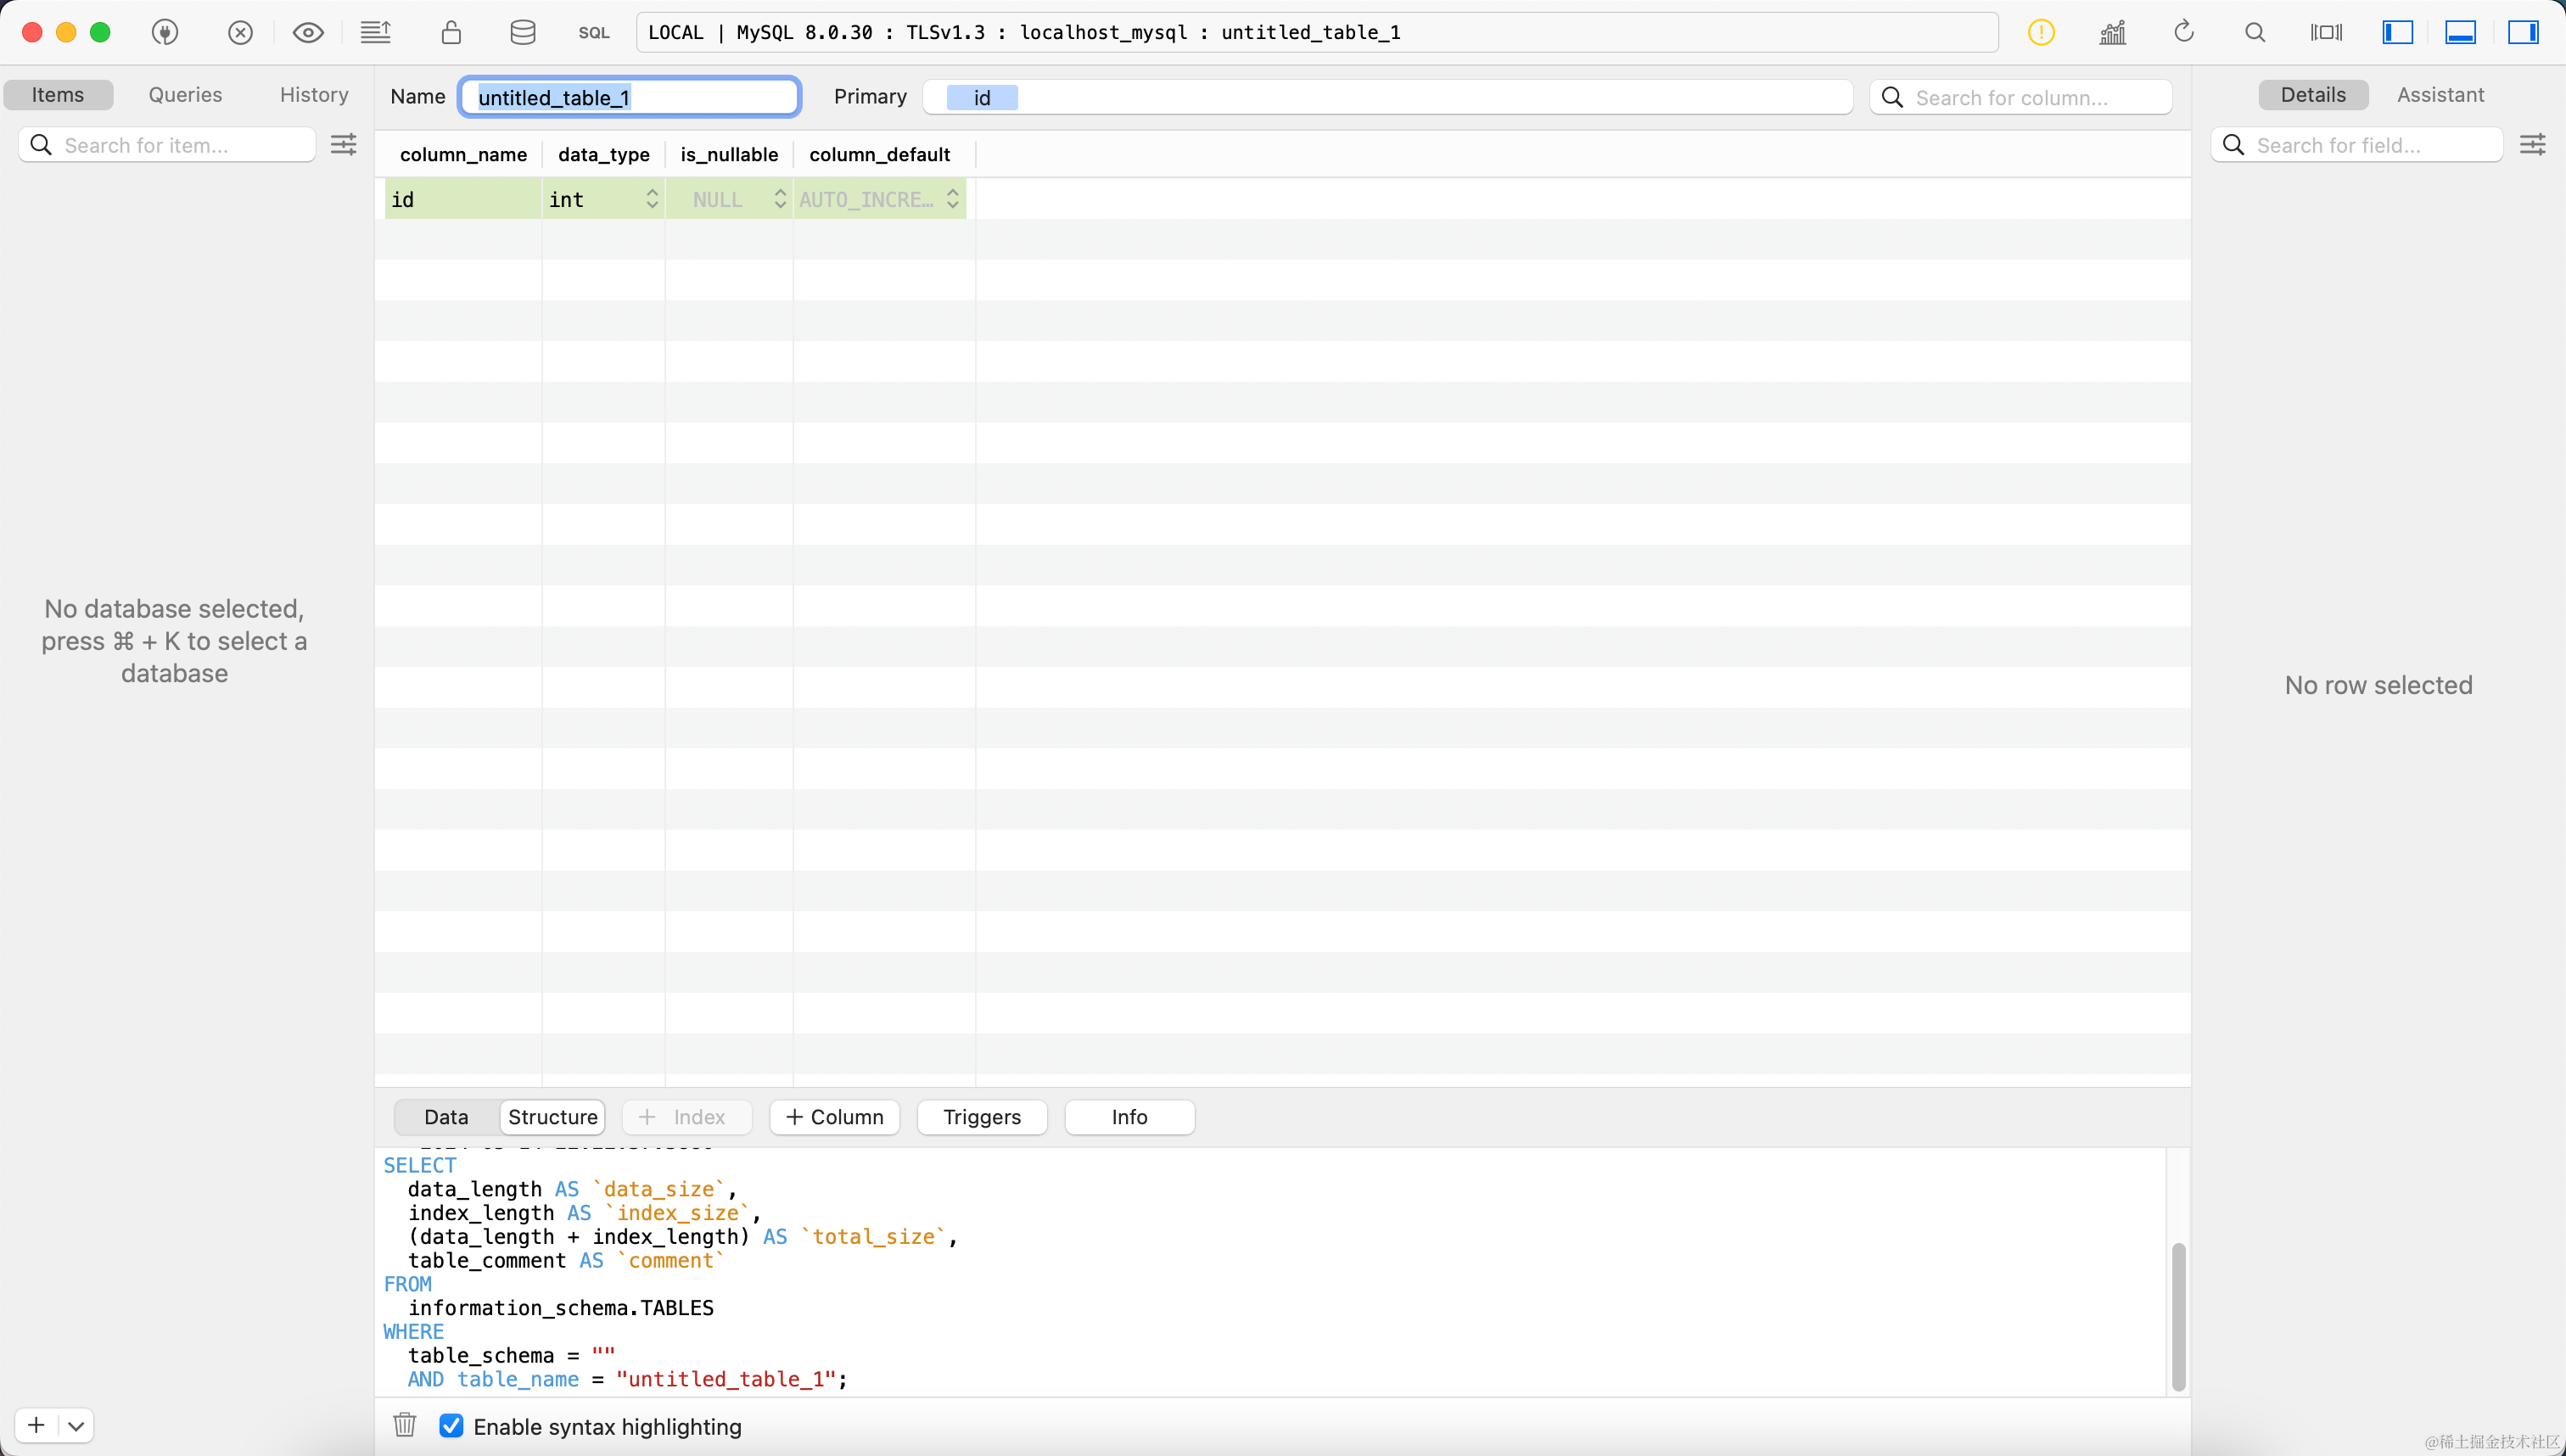The width and height of the screenshot is (2566, 1456).
Task: Click the magnifier search toolbar icon
Action: coord(2255,33)
